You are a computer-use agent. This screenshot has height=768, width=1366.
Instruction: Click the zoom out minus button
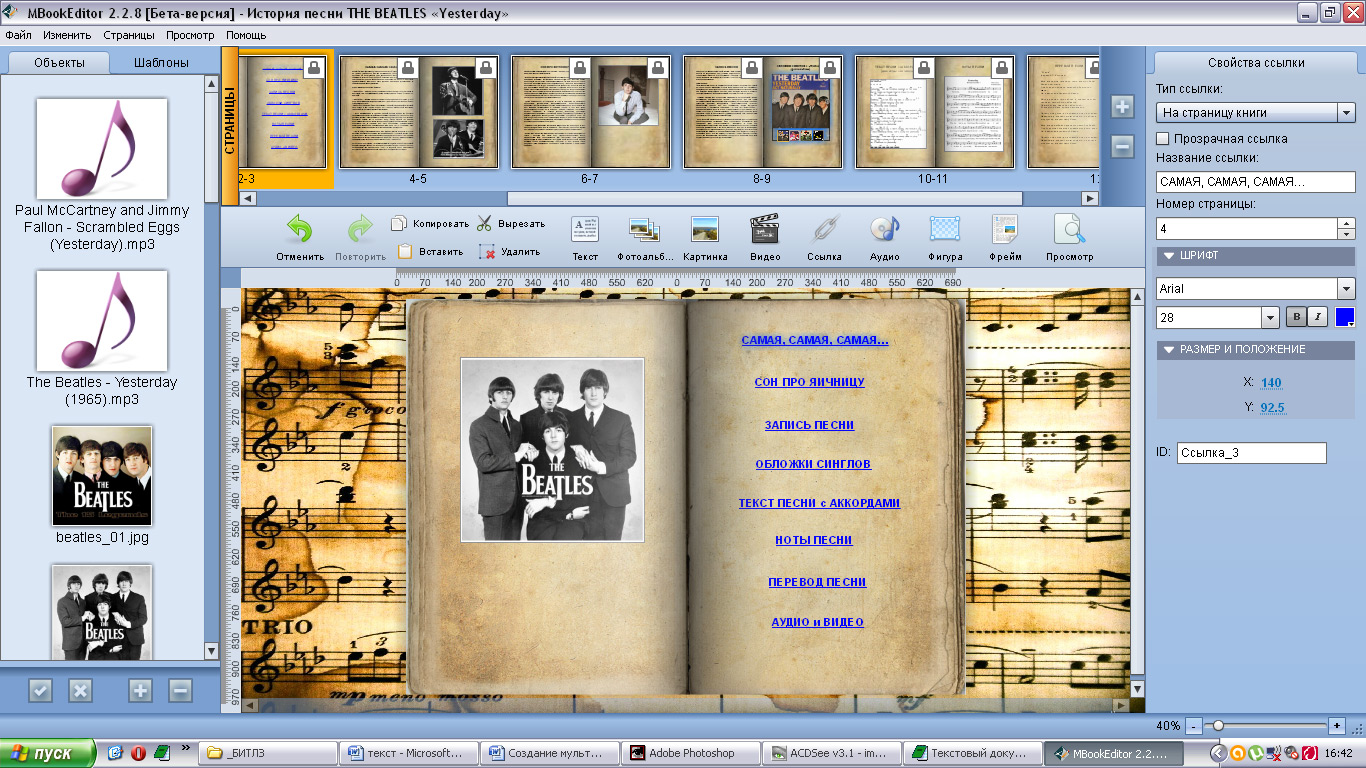1193,725
